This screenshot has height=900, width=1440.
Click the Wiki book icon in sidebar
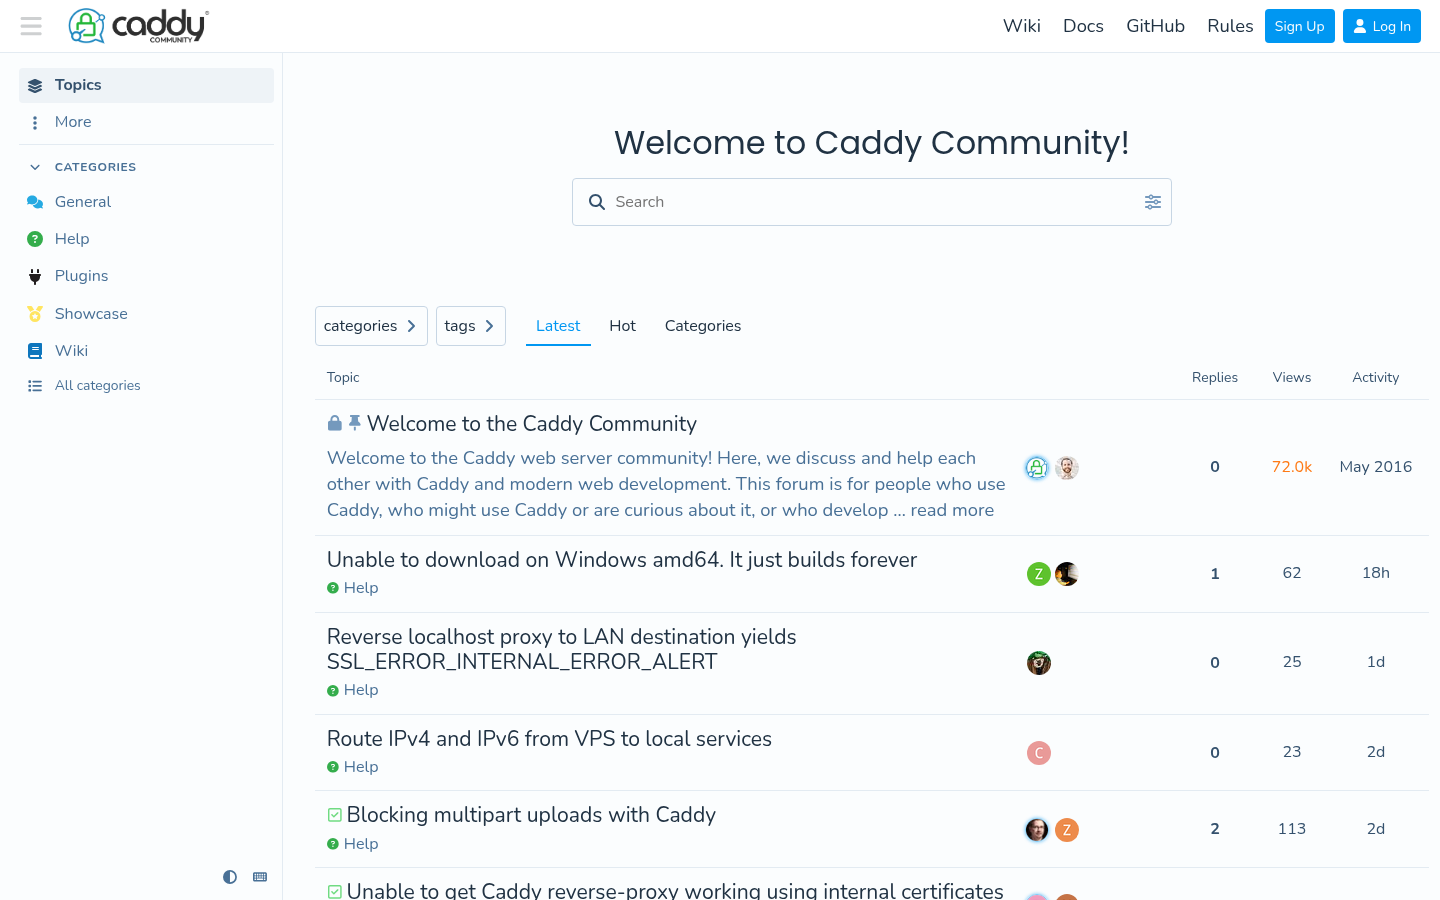point(35,351)
